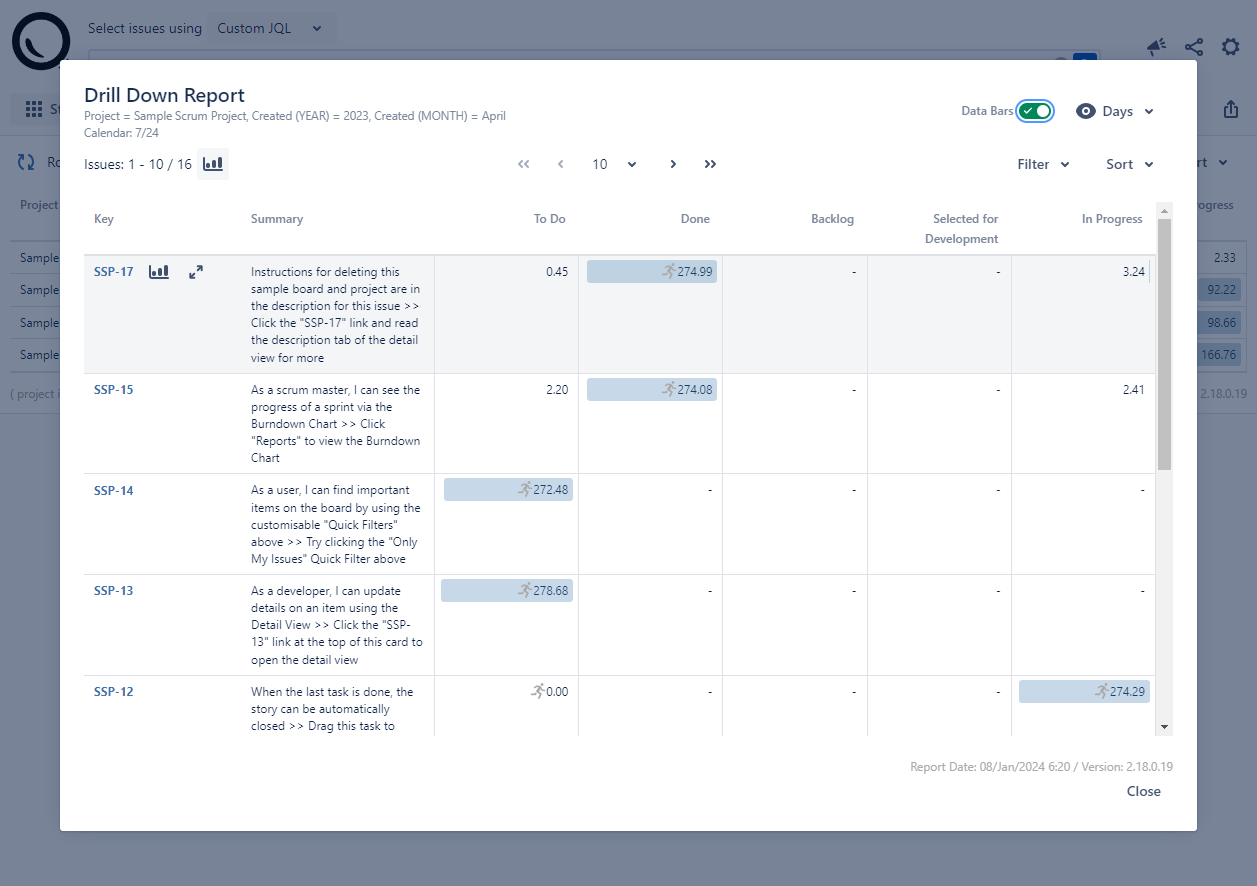Open the SSP-15 issue link
This screenshot has height=886, width=1257.
(x=113, y=390)
